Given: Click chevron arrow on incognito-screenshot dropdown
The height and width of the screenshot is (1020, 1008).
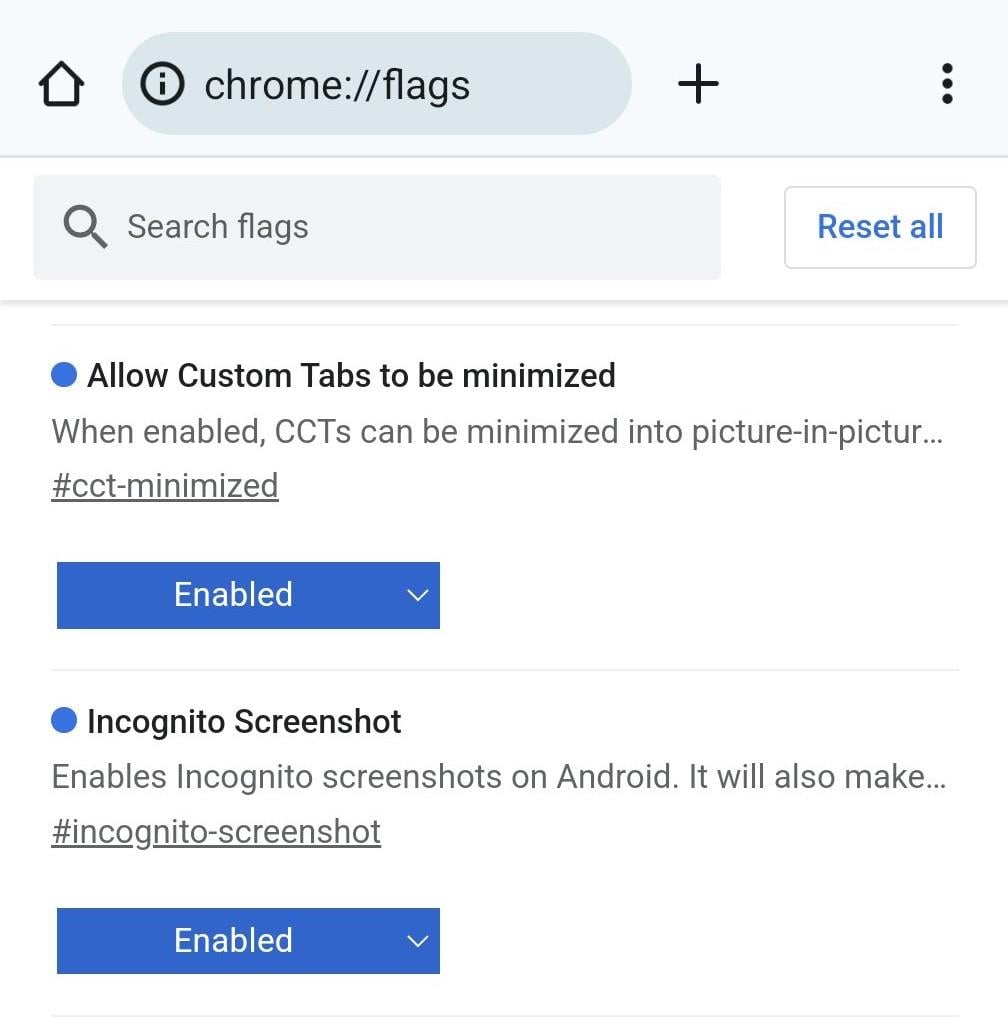Looking at the screenshot, I should pyautogui.click(x=418, y=941).
